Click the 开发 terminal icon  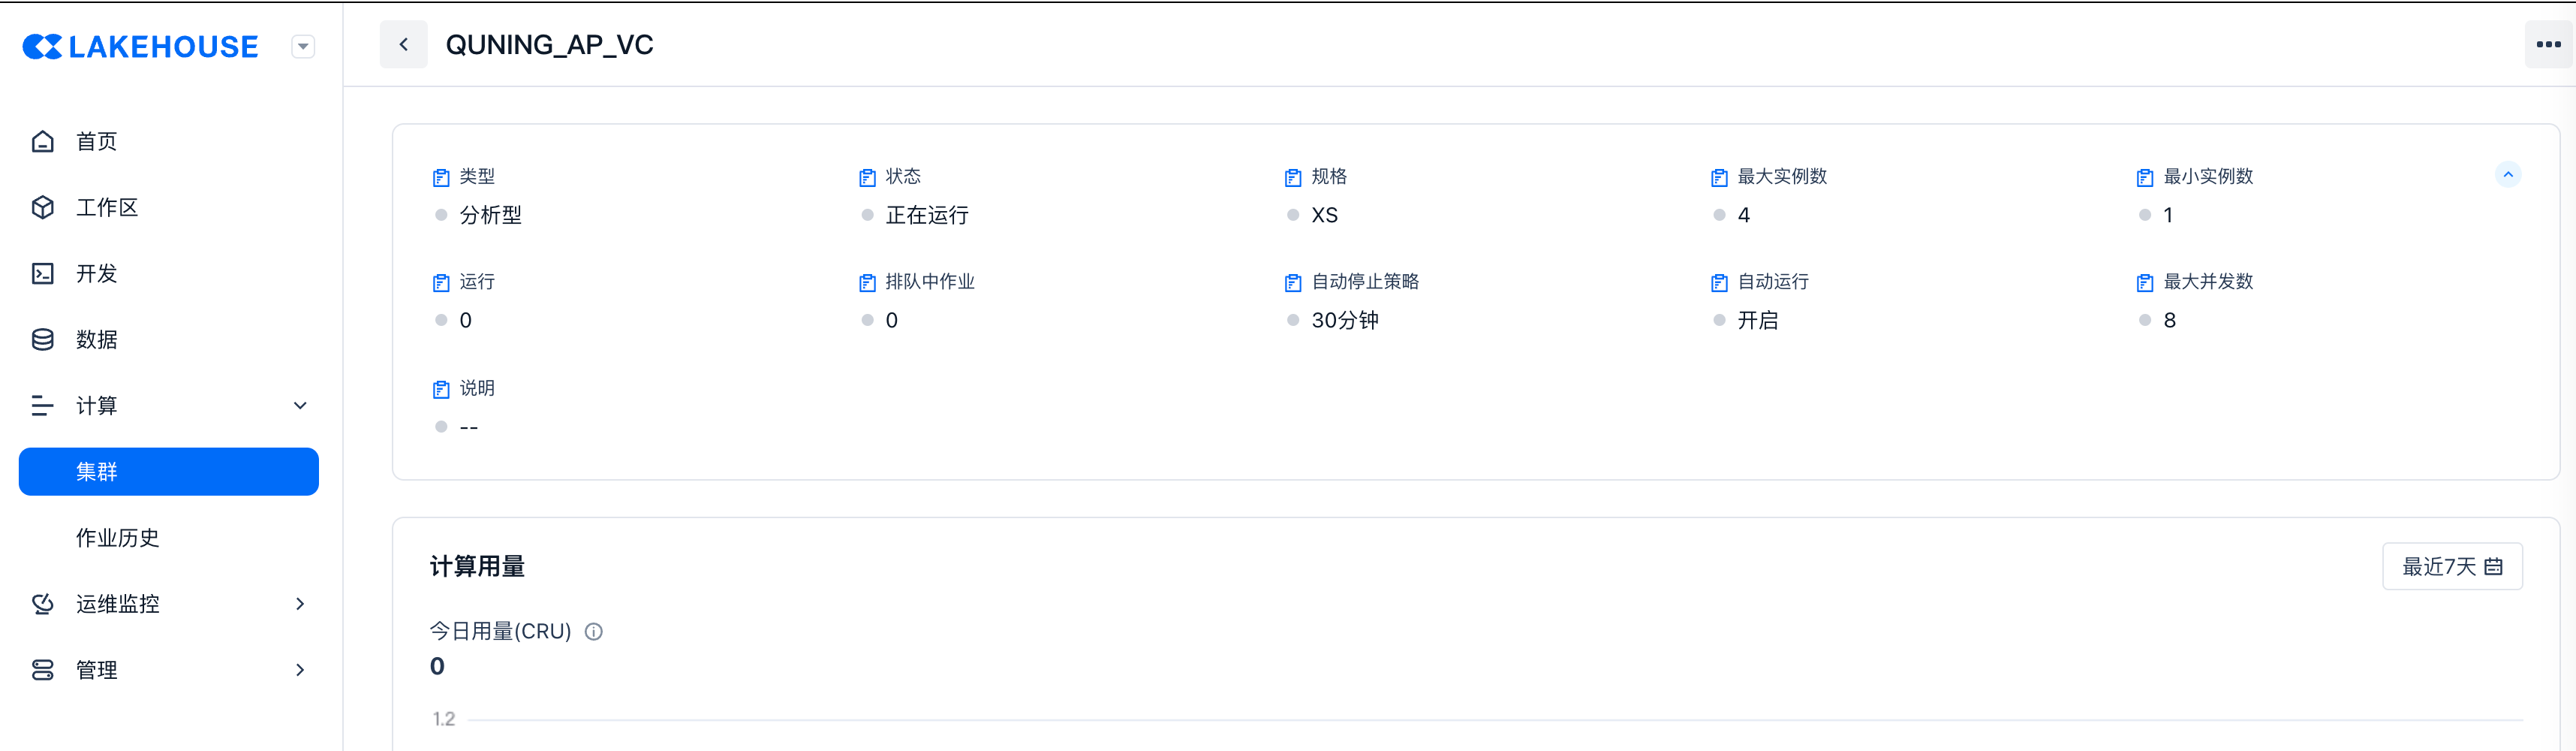[43, 274]
